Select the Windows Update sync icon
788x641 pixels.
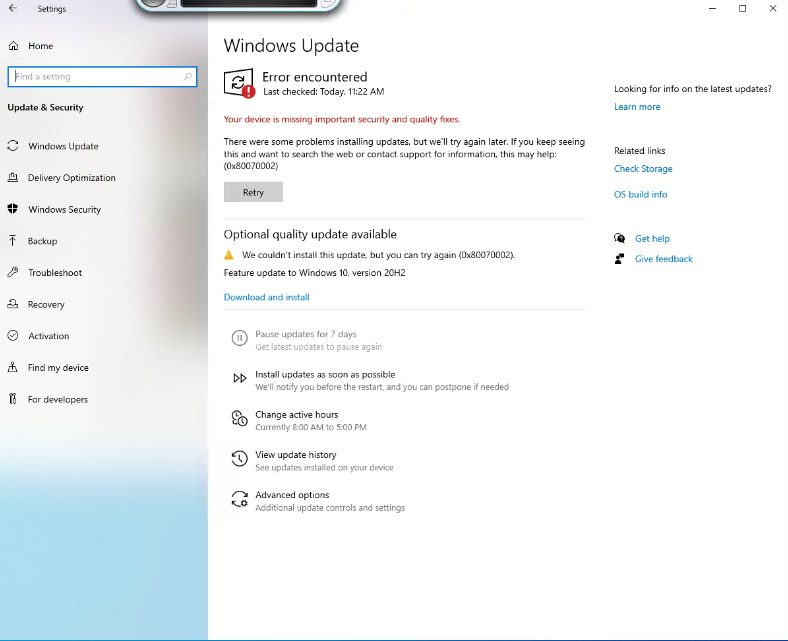13,146
